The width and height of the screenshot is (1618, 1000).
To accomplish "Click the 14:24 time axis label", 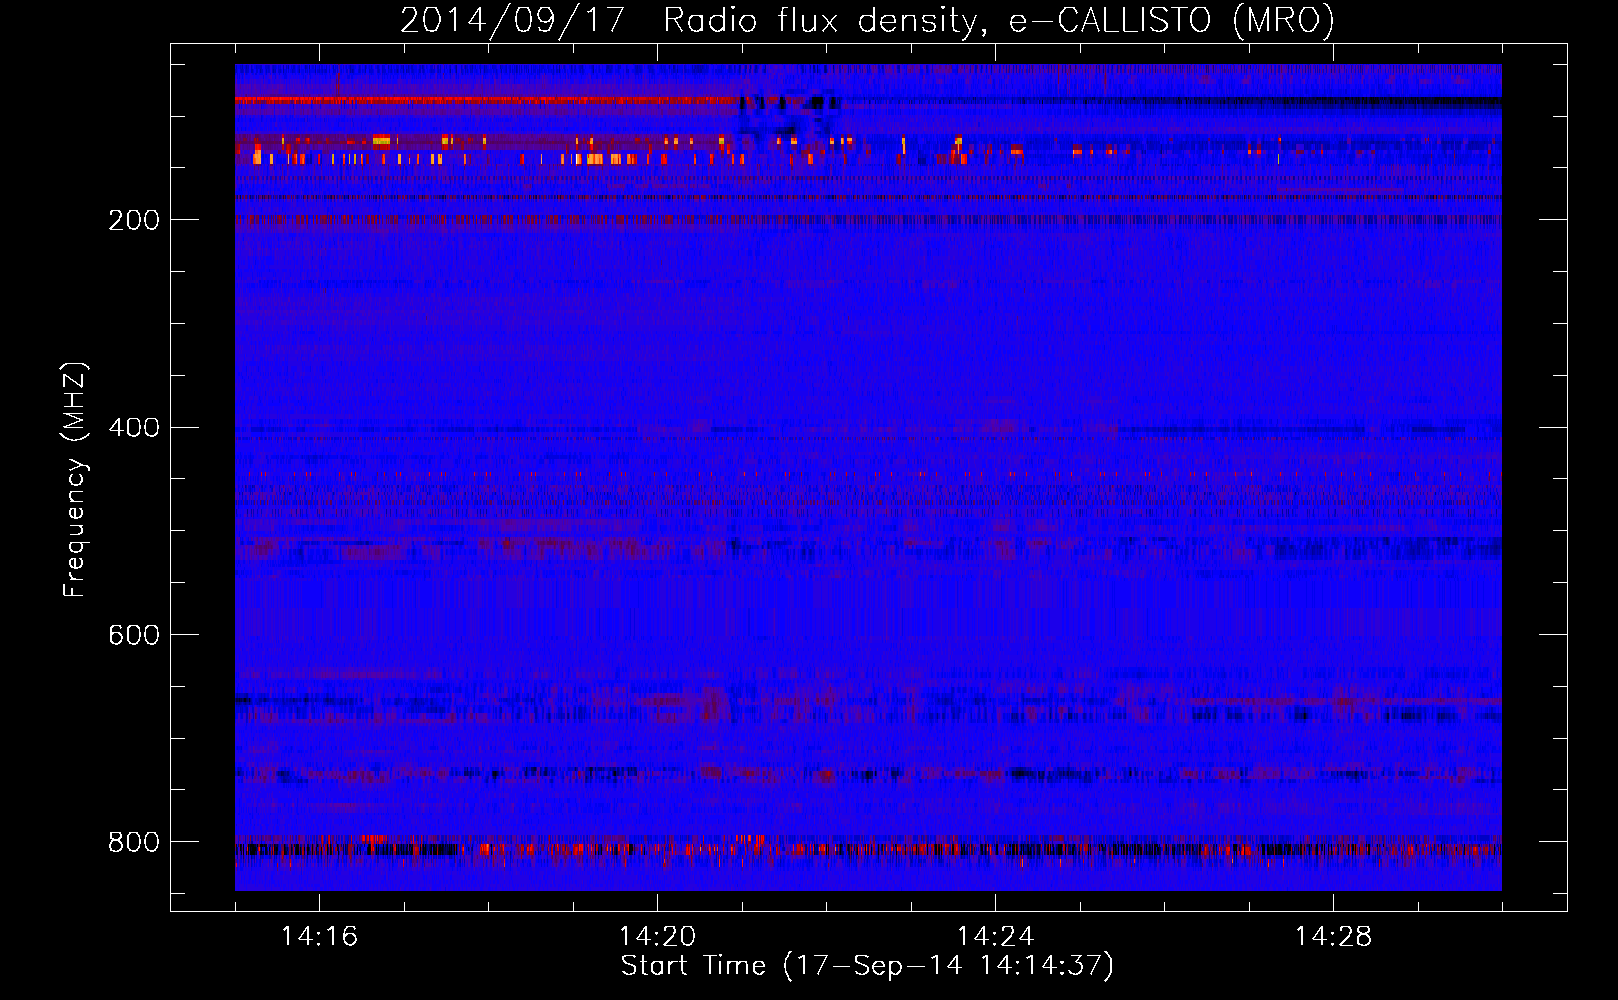I will [995, 937].
